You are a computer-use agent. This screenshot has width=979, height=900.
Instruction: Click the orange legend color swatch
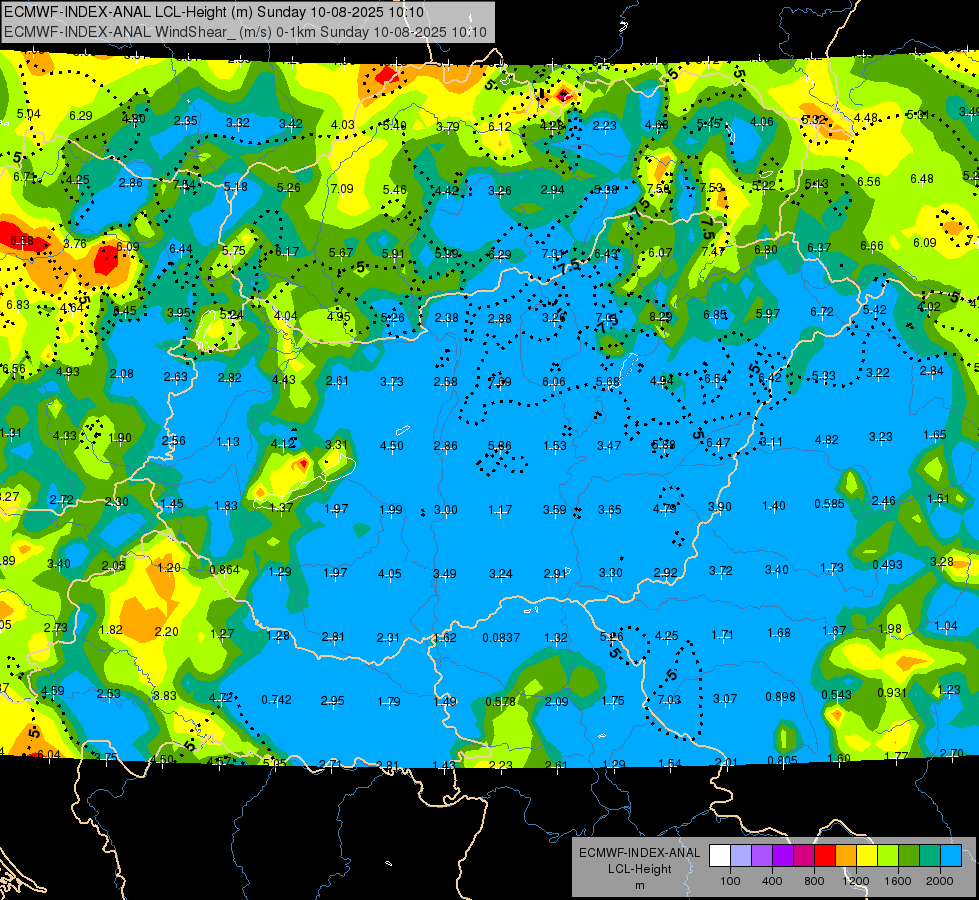pyautogui.click(x=846, y=856)
